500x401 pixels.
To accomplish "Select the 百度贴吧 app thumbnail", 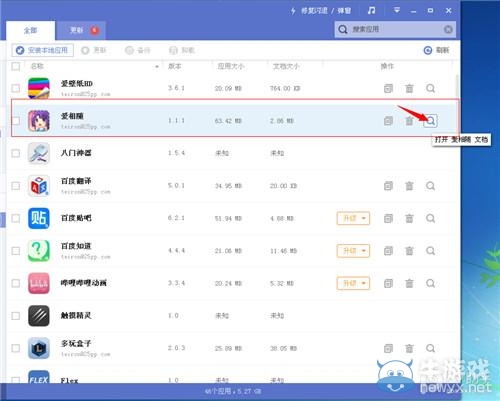I will tap(39, 218).
